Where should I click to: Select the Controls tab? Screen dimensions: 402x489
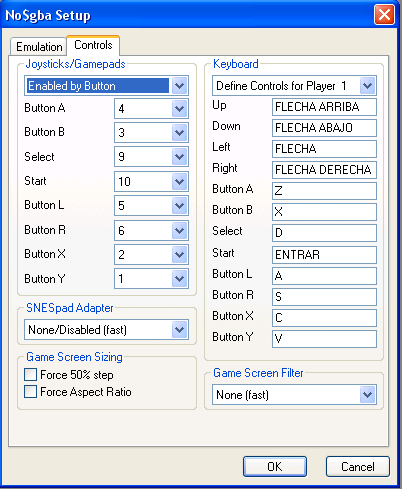(x=93, y=45)
